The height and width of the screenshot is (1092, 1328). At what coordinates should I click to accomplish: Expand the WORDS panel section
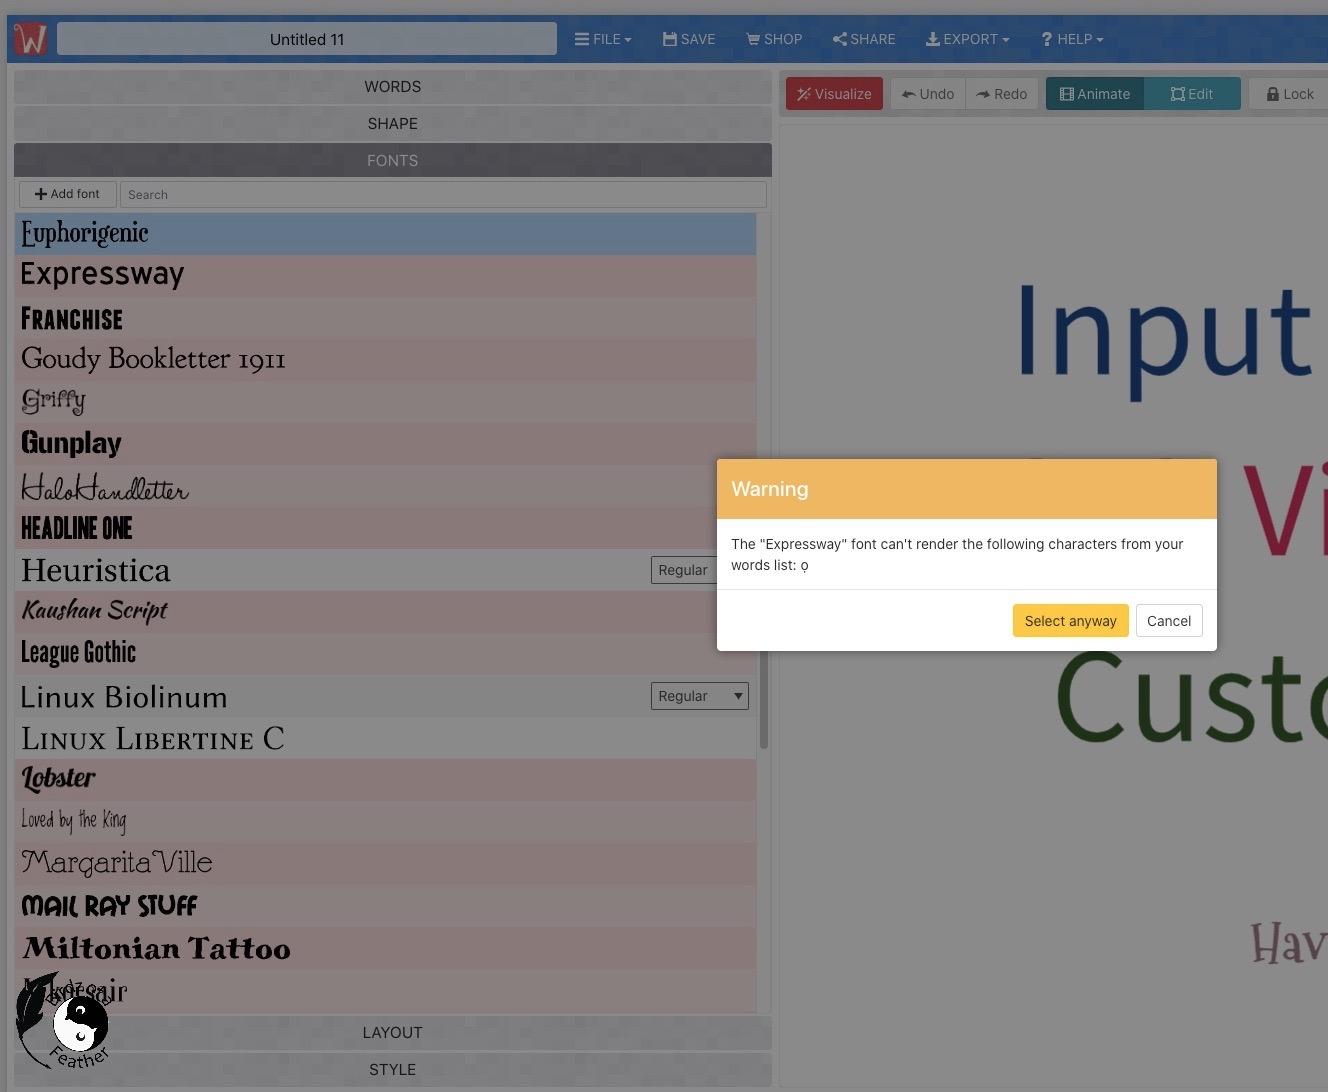point(393,87)
